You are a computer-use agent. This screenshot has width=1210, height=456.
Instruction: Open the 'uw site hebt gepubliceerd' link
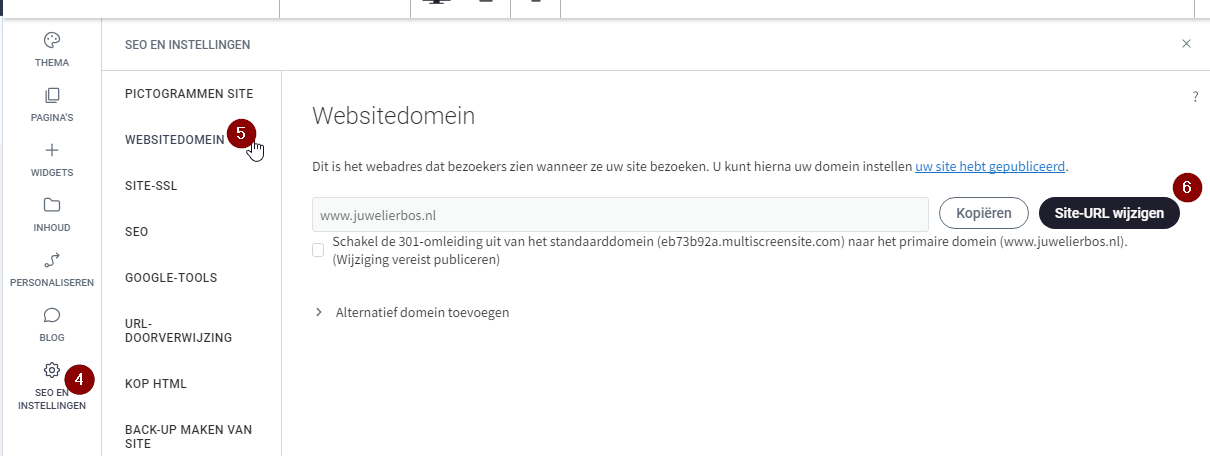(990, 167)
